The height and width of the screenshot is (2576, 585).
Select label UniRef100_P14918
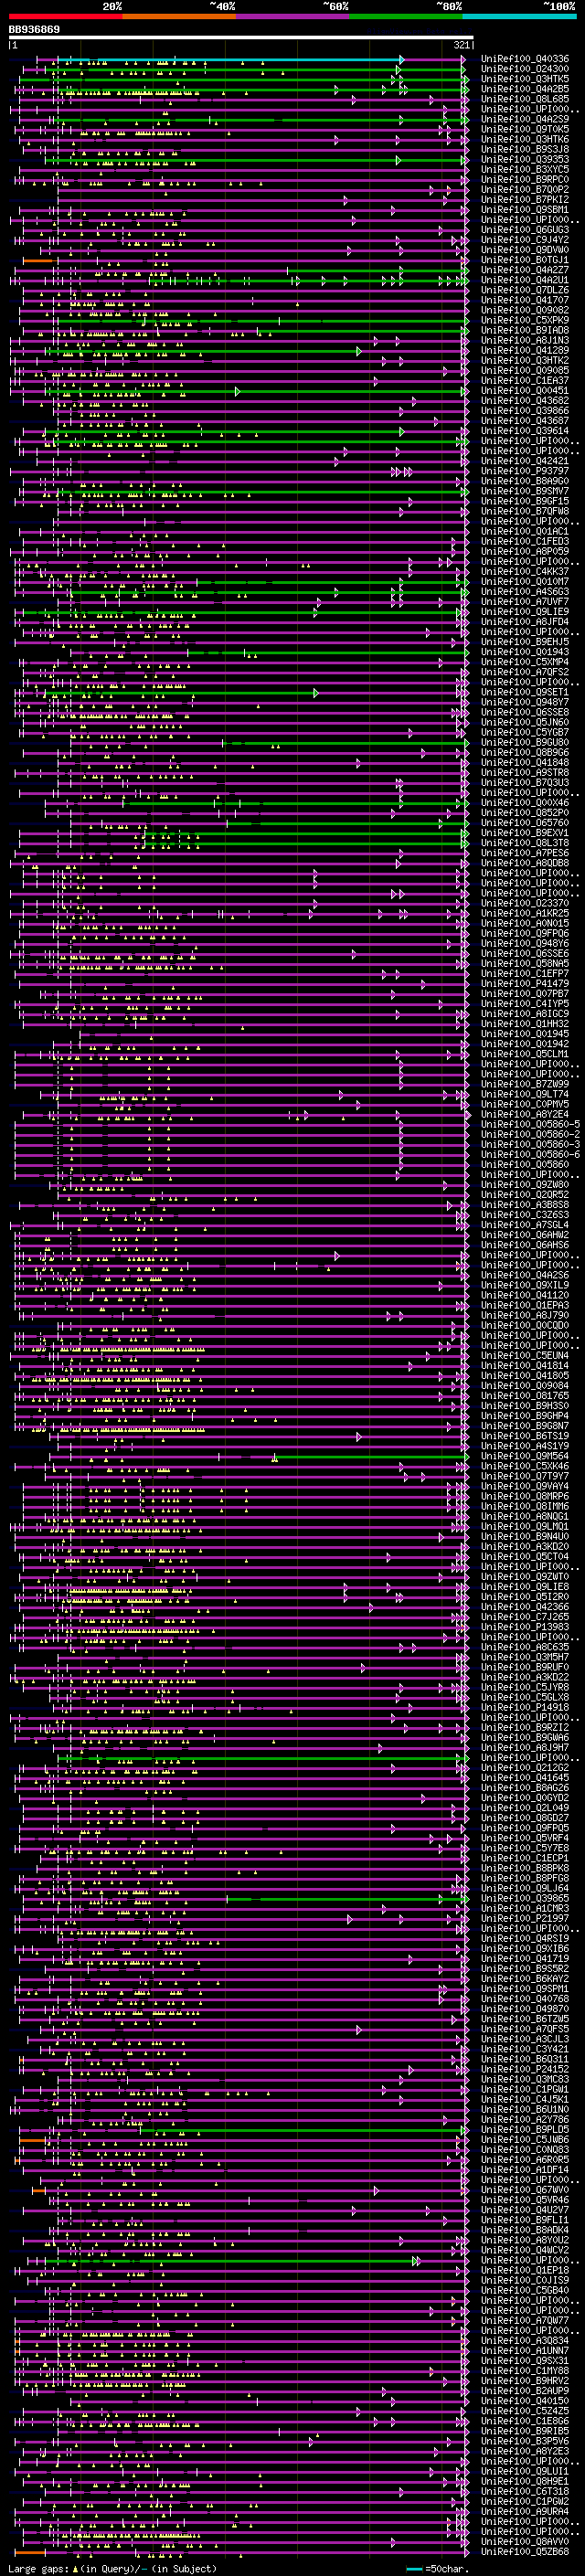click(524, 1707)
